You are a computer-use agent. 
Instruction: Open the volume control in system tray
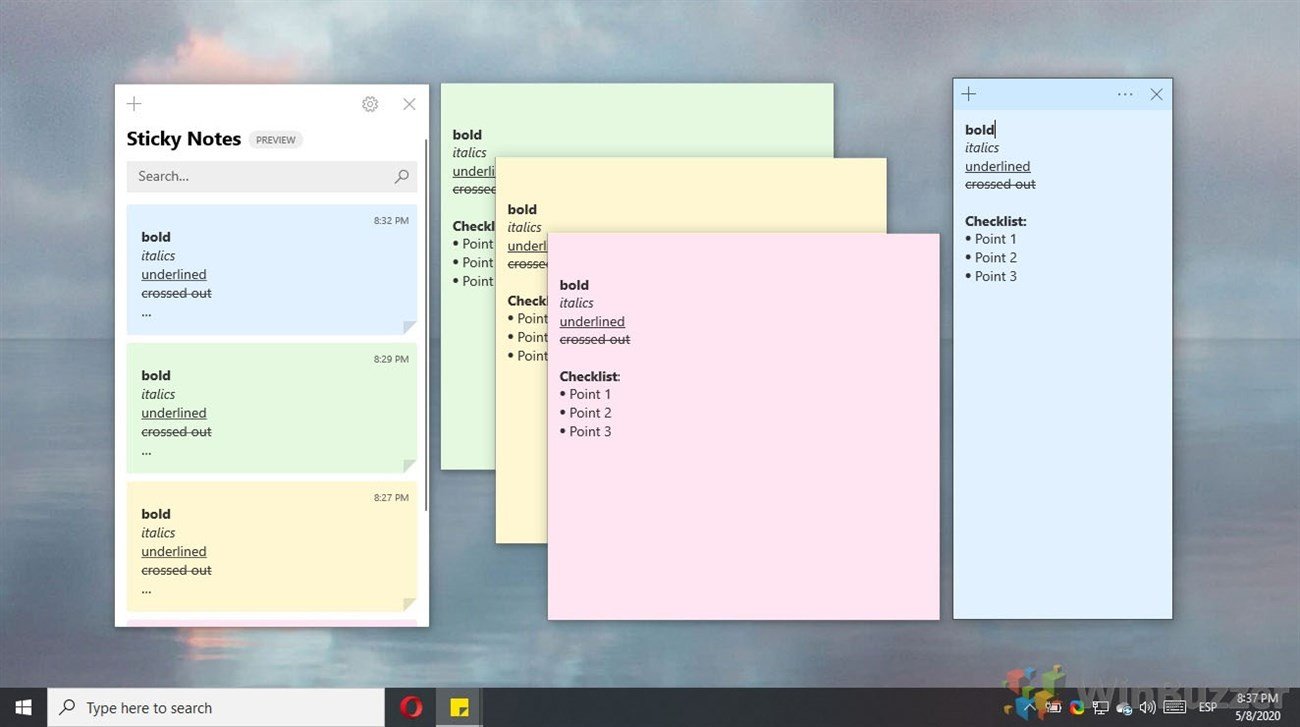(1146, 707)
